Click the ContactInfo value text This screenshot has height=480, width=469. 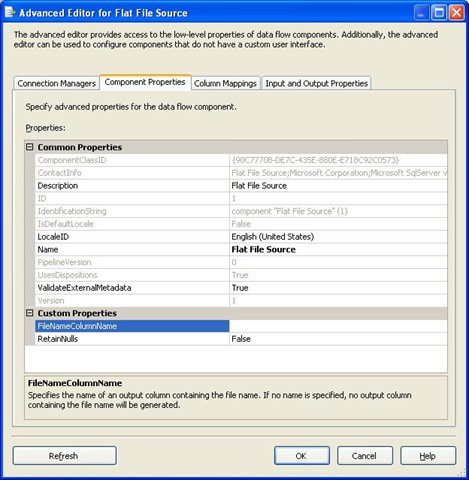[339, 173]
